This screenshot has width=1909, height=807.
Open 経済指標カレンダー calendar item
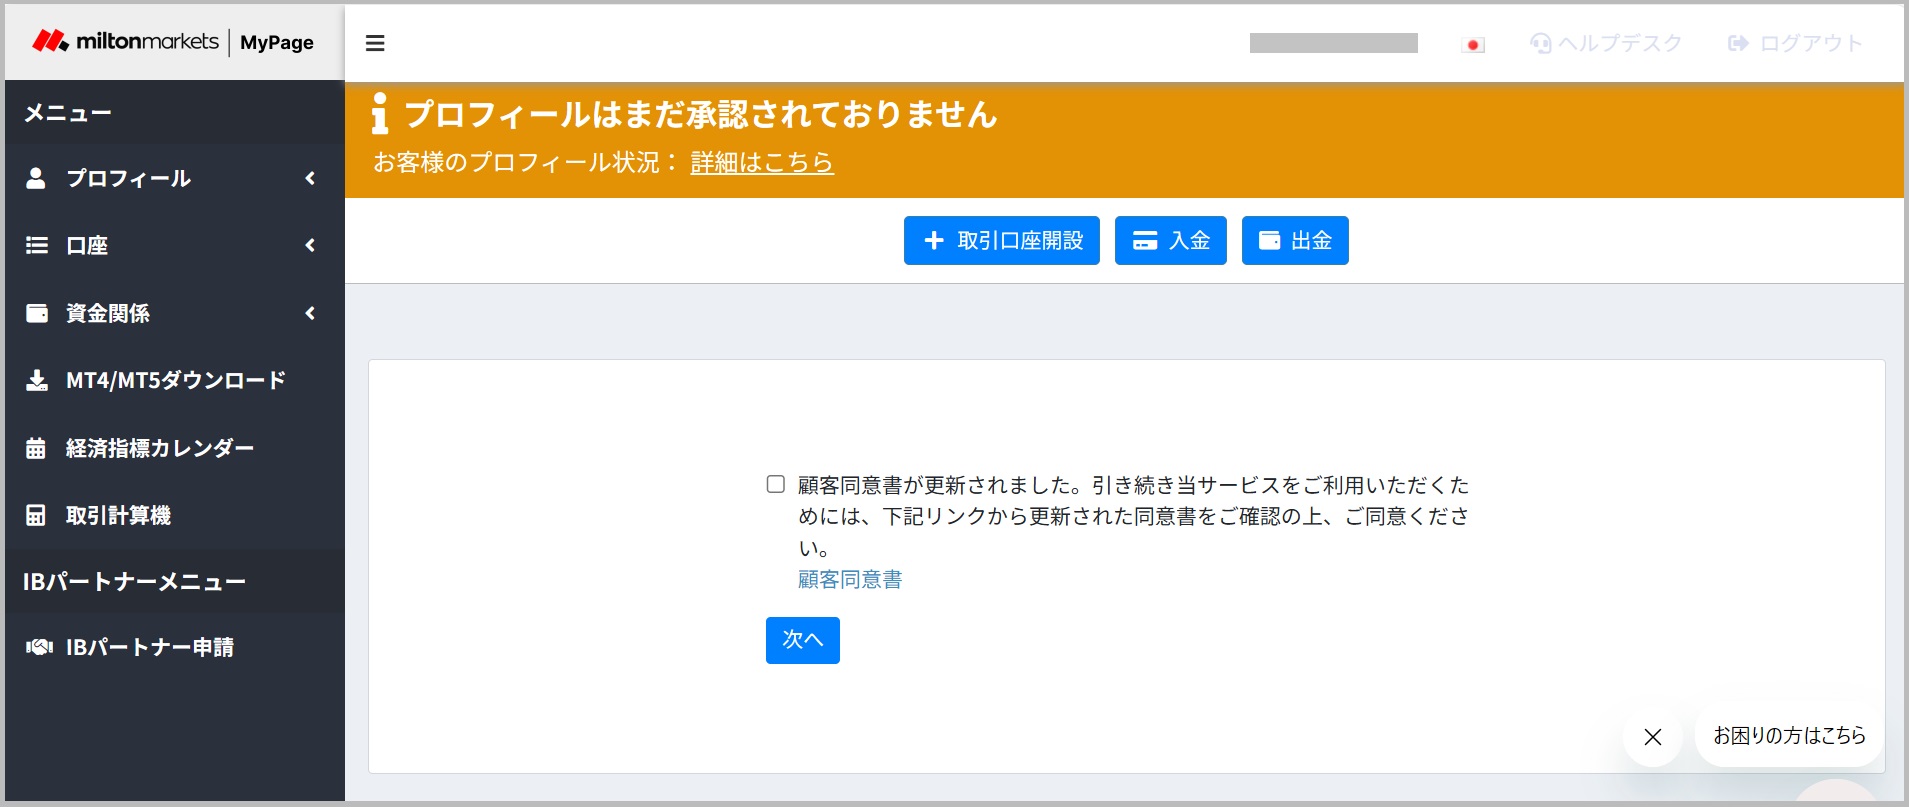pos(159,448)
